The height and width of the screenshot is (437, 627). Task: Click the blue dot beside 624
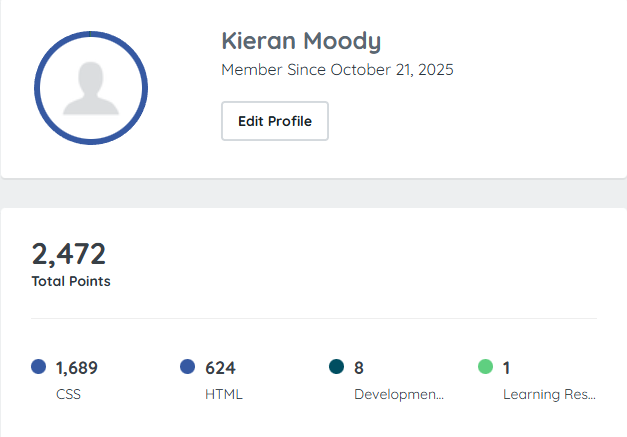click(x=187, y=367)
